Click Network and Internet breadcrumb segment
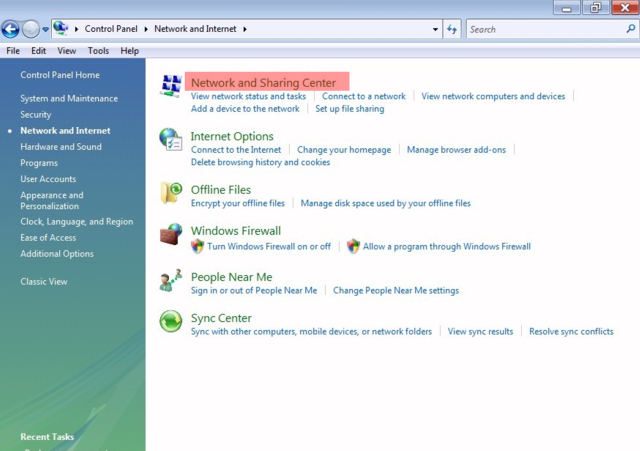The width and height of the screenshot is (640, 451). coord(195,29)
